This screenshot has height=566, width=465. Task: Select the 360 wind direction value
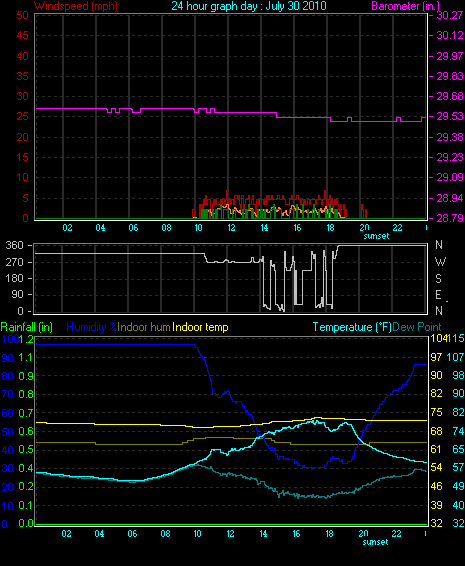pyautogui.click(x=14, y=245)
